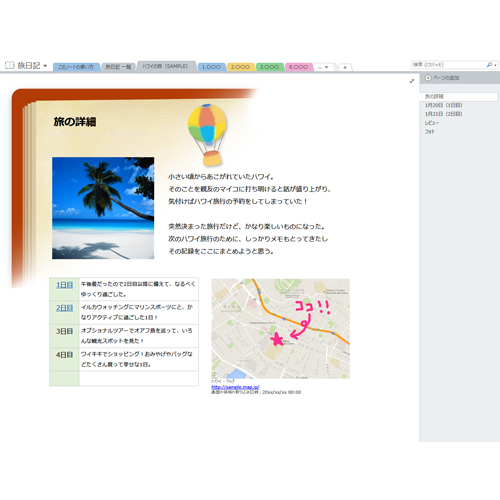Screen dimensions: 500x500
Task: Open the レビュー page in page list
Action: point(432,123)
